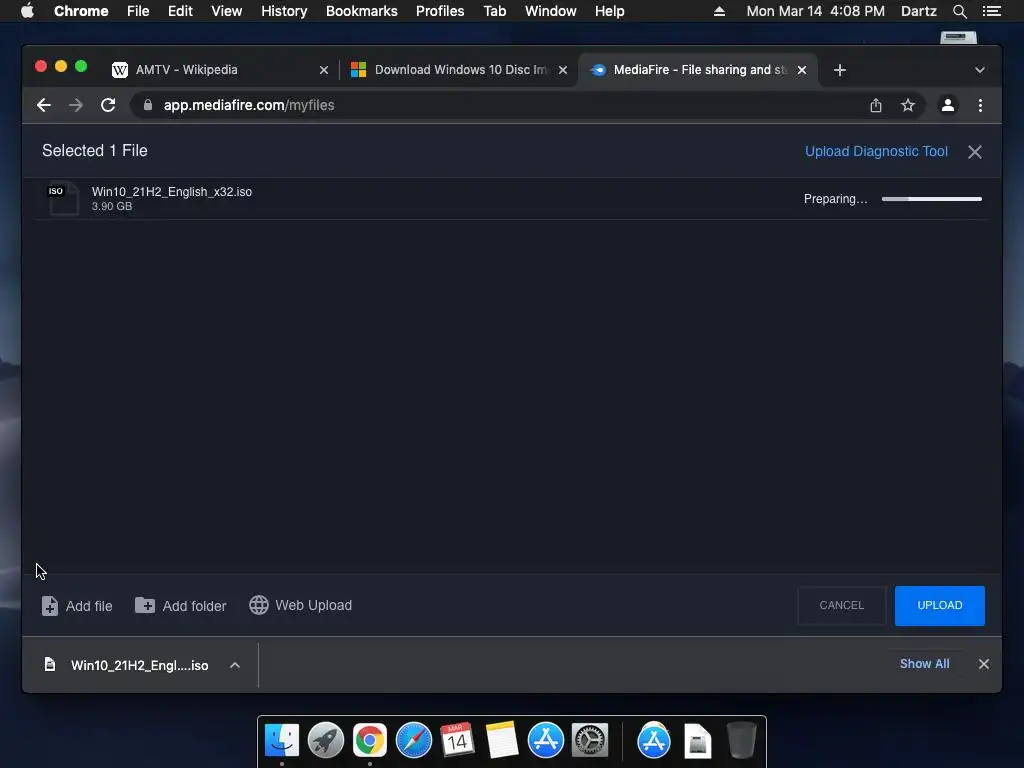Select the MediaFire tab
The height and width of the screenshot is (768, 1024).
pos(698,70)
